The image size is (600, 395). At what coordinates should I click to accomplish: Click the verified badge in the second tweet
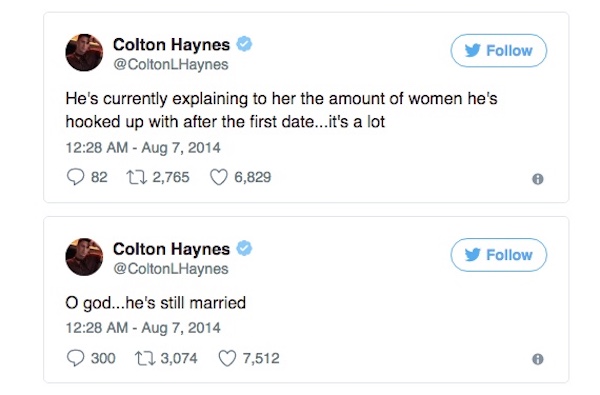point(244,248)
